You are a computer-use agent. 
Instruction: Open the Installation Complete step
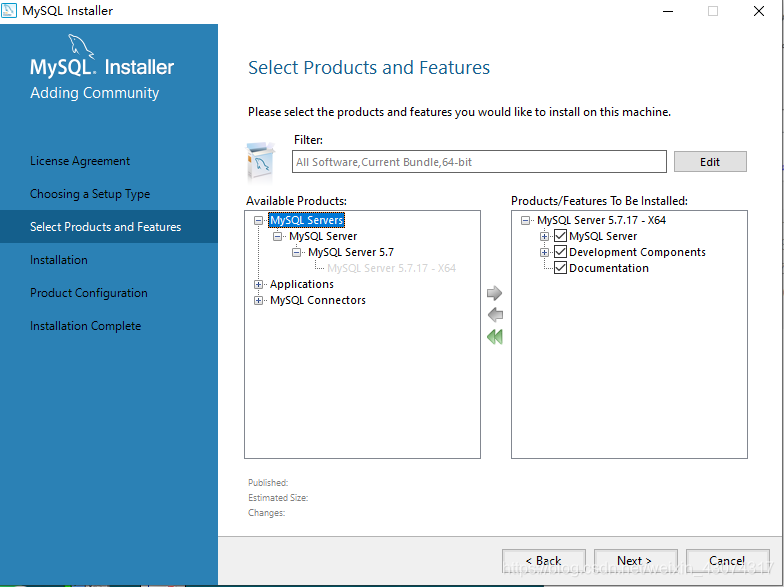coord(86,326)
